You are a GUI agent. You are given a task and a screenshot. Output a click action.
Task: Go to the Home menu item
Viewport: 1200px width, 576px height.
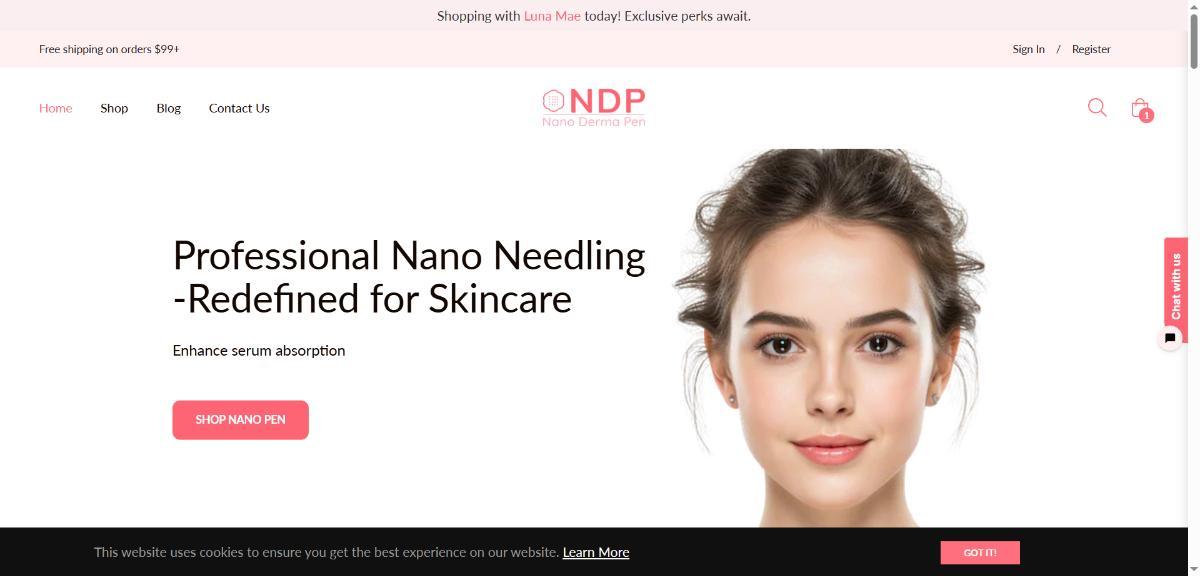pos(56,108)
